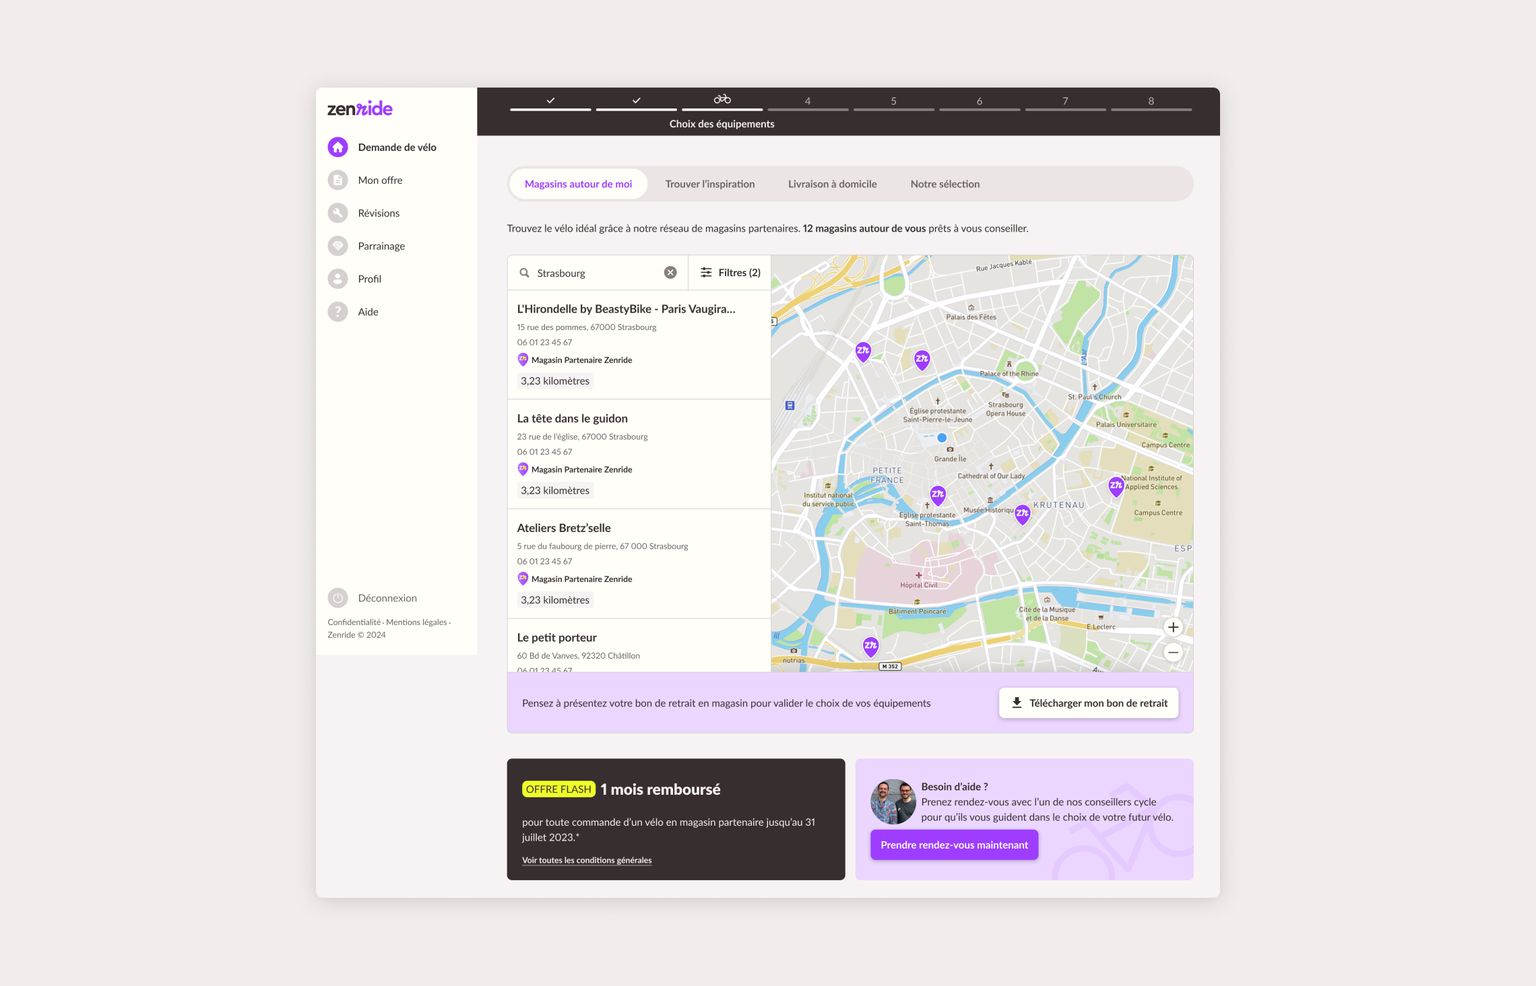Switch to Magasins autour de moi tab

[578, 184]
